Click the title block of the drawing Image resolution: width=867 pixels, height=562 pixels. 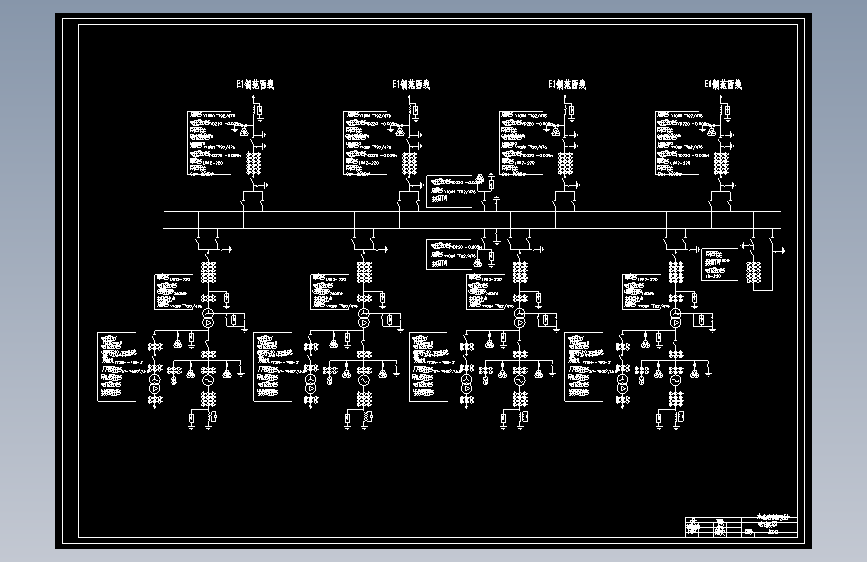click(741, 527)
